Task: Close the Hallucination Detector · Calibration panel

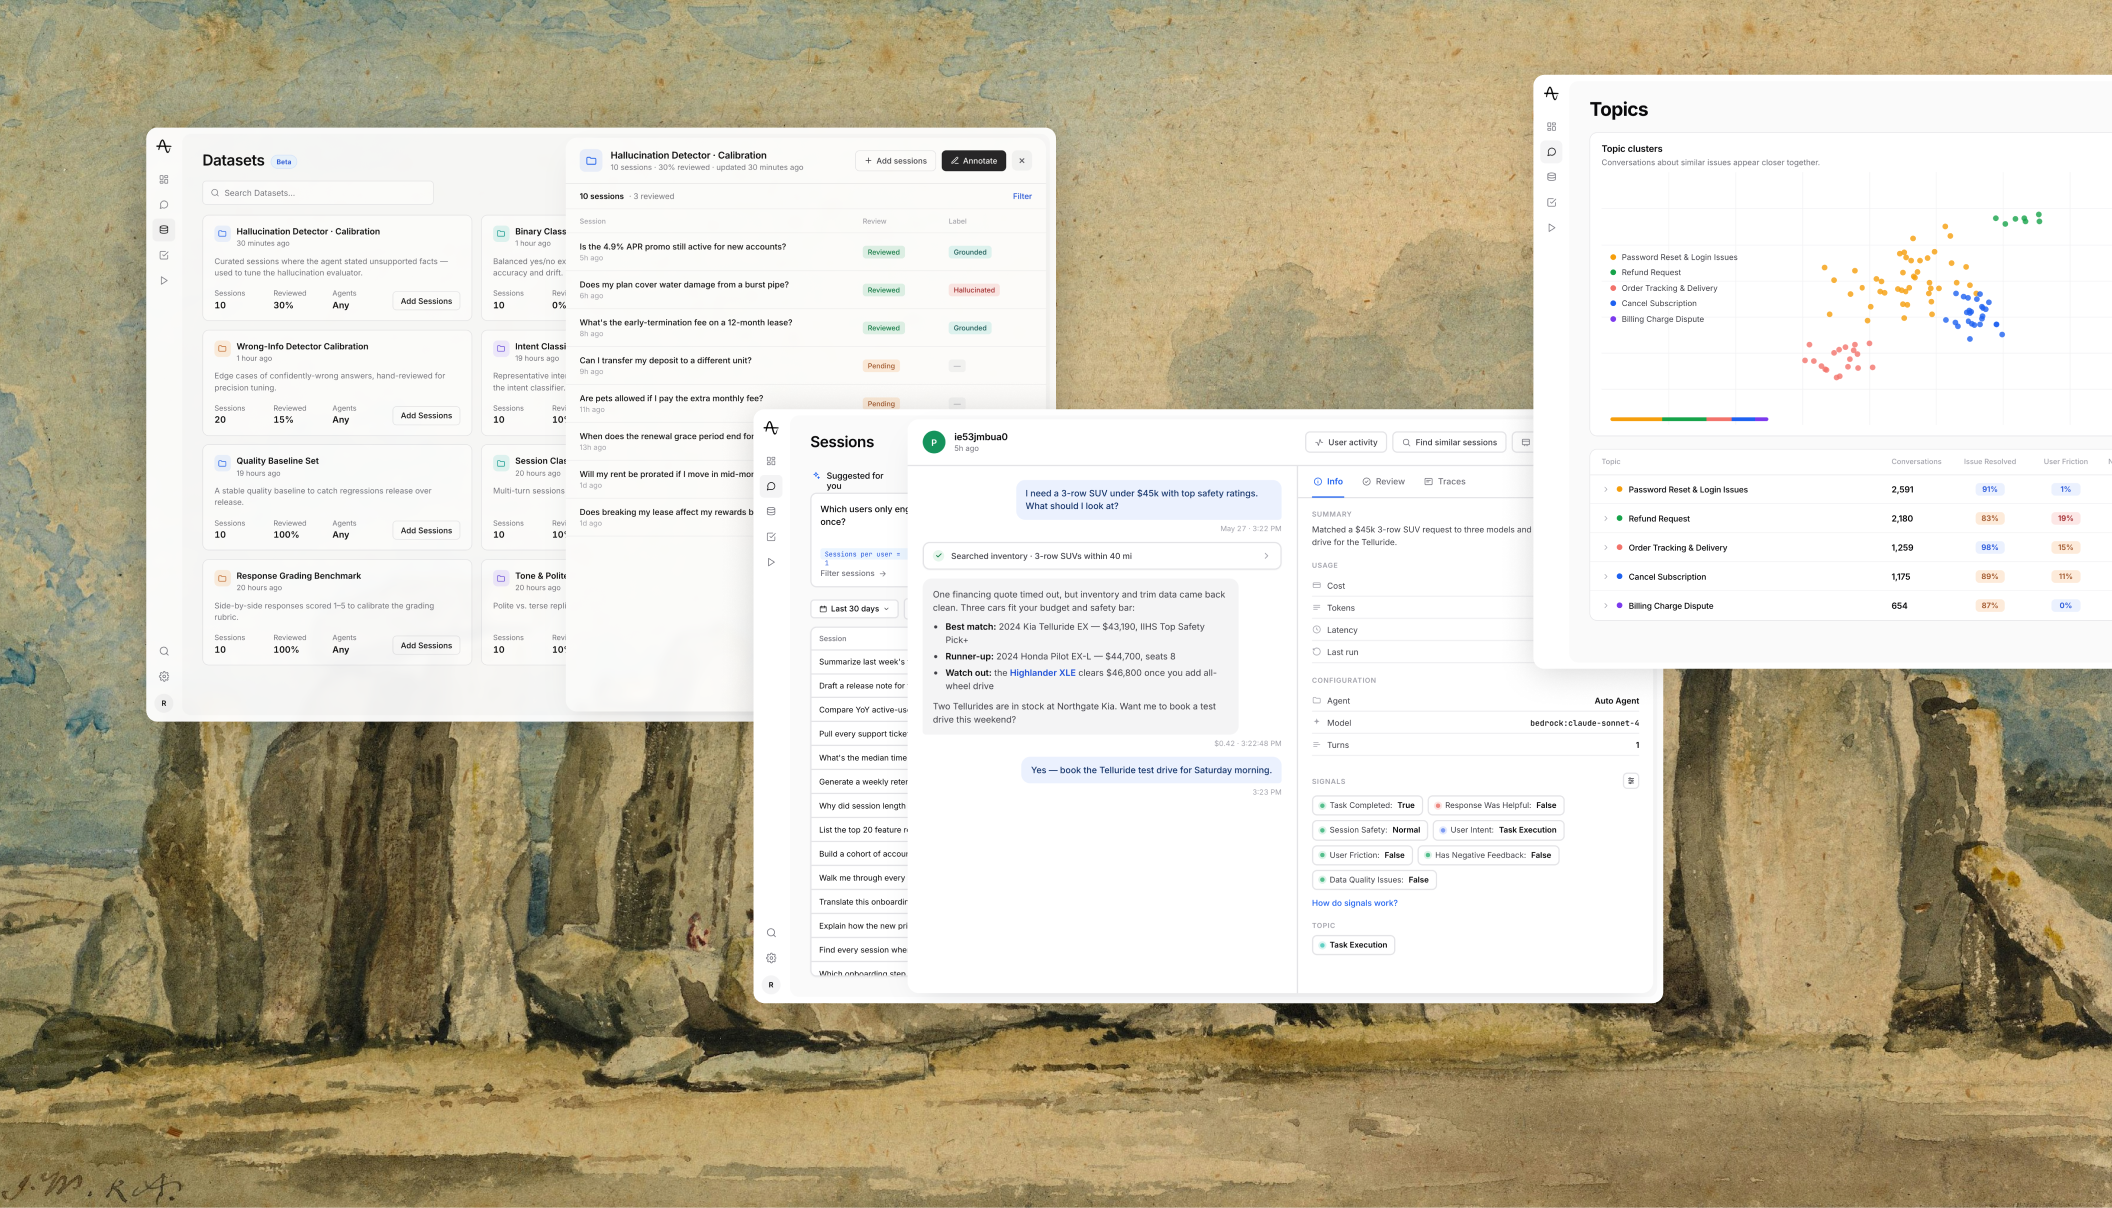Action: (x=1021, y=161)
